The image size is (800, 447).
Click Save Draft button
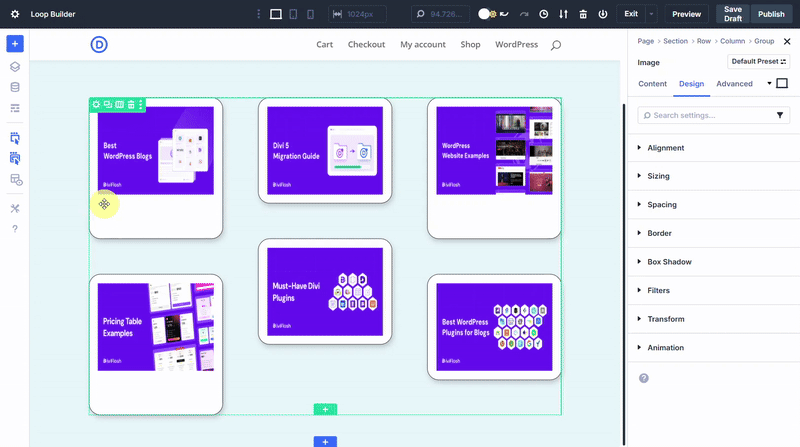(733, 14)
